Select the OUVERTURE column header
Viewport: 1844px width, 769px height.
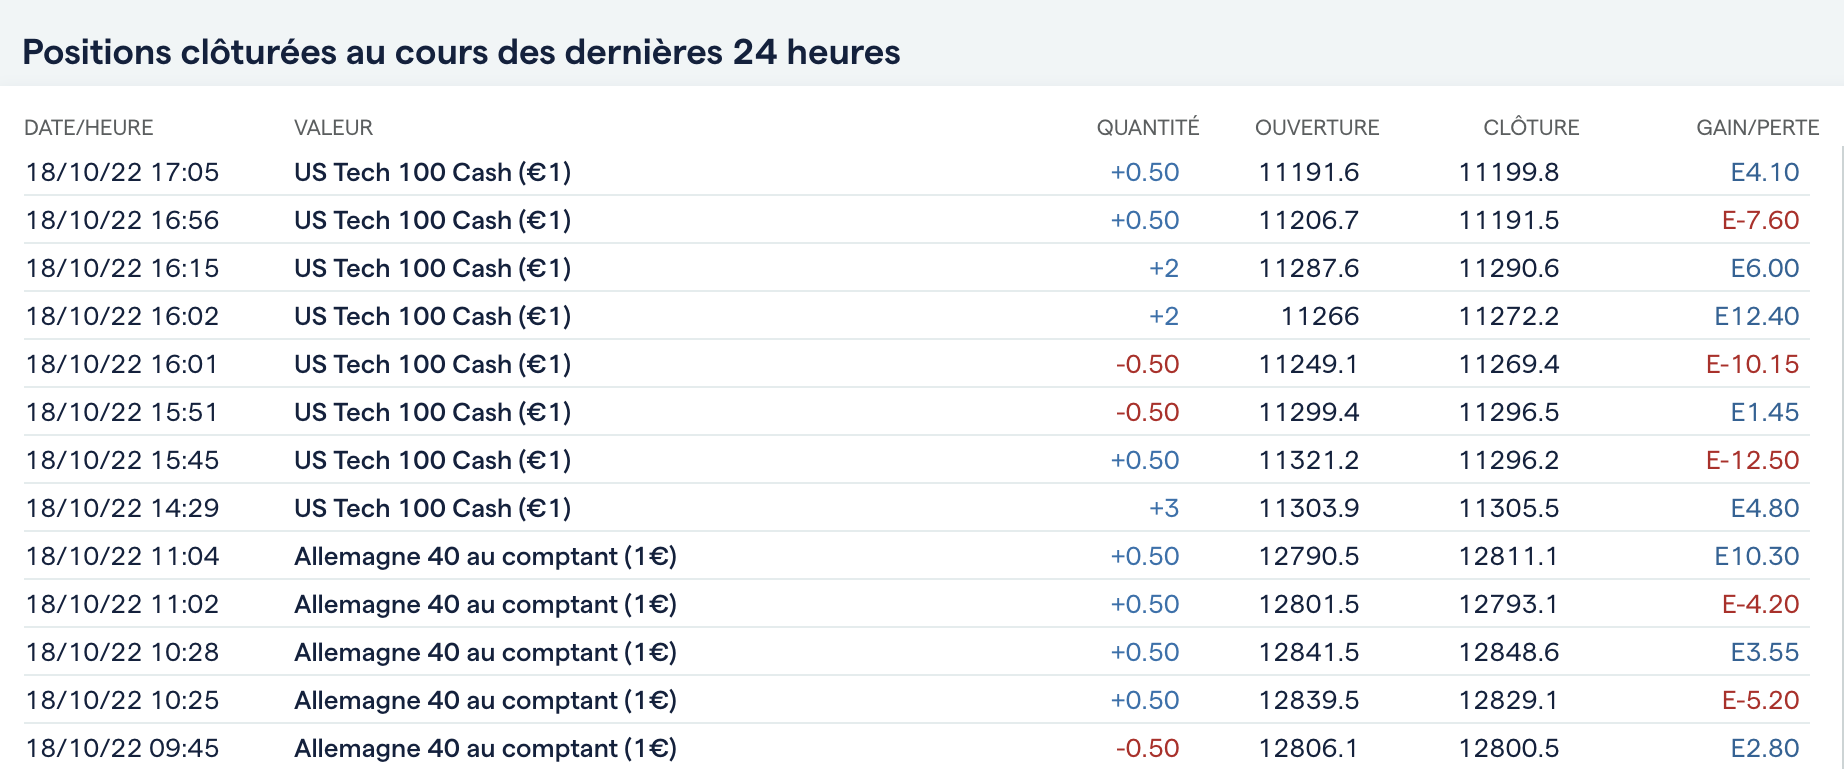click(x=1317, y=128)
